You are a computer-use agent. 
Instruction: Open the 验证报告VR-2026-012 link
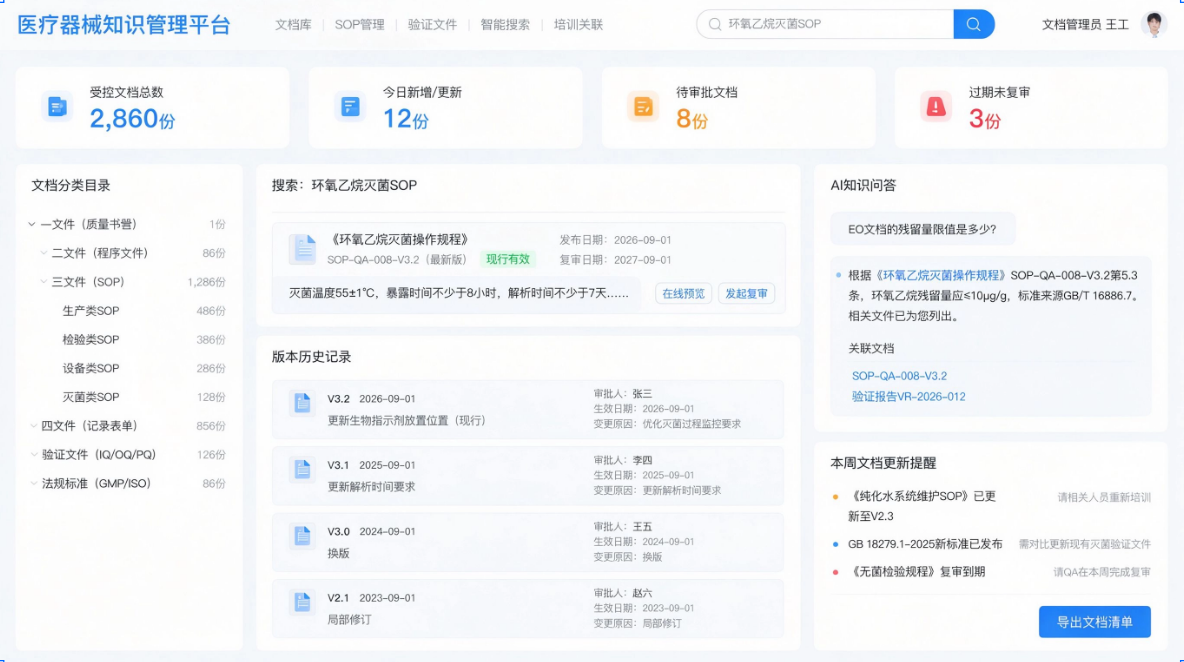[x=908, y=396]
